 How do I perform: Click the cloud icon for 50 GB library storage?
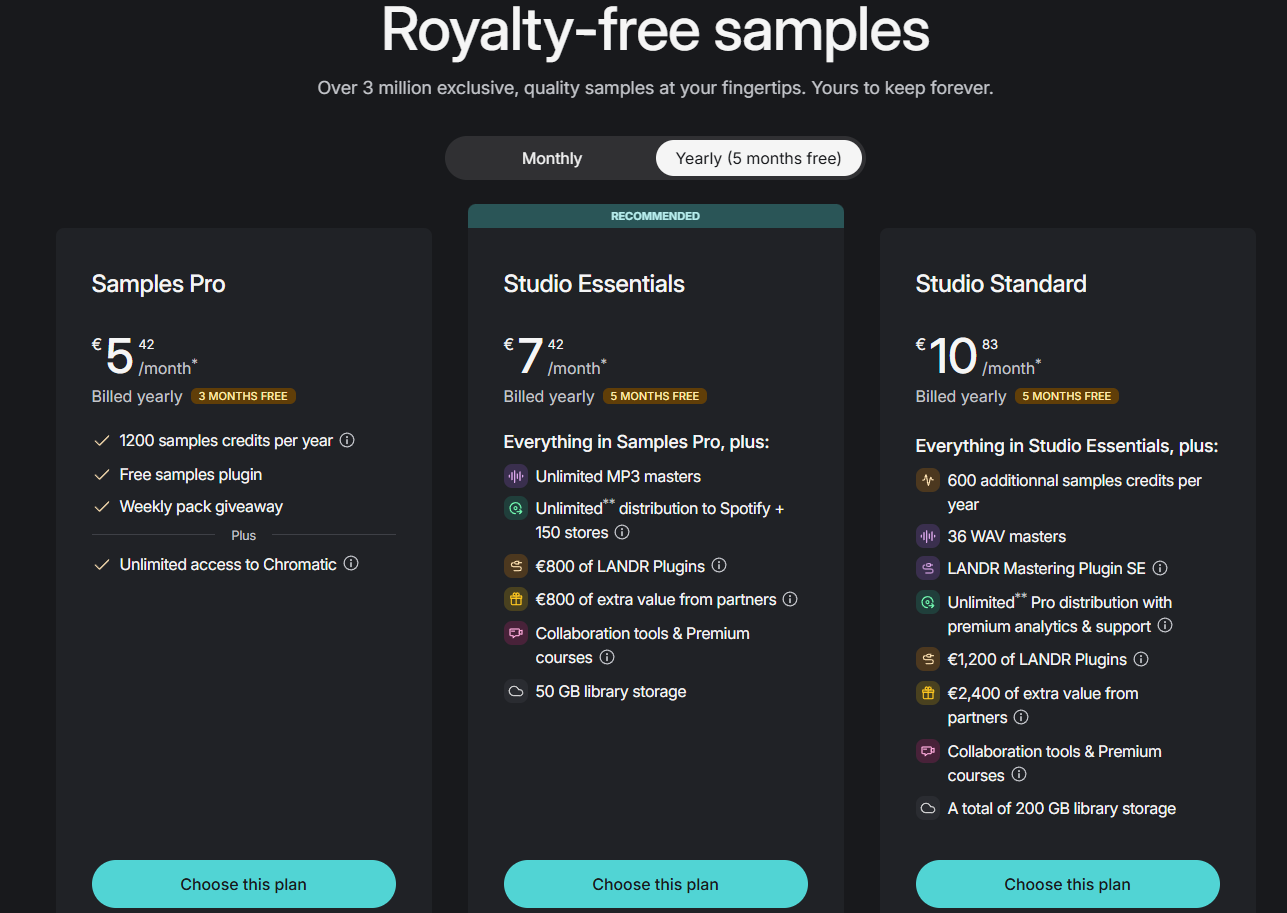[x=516, y=691]
